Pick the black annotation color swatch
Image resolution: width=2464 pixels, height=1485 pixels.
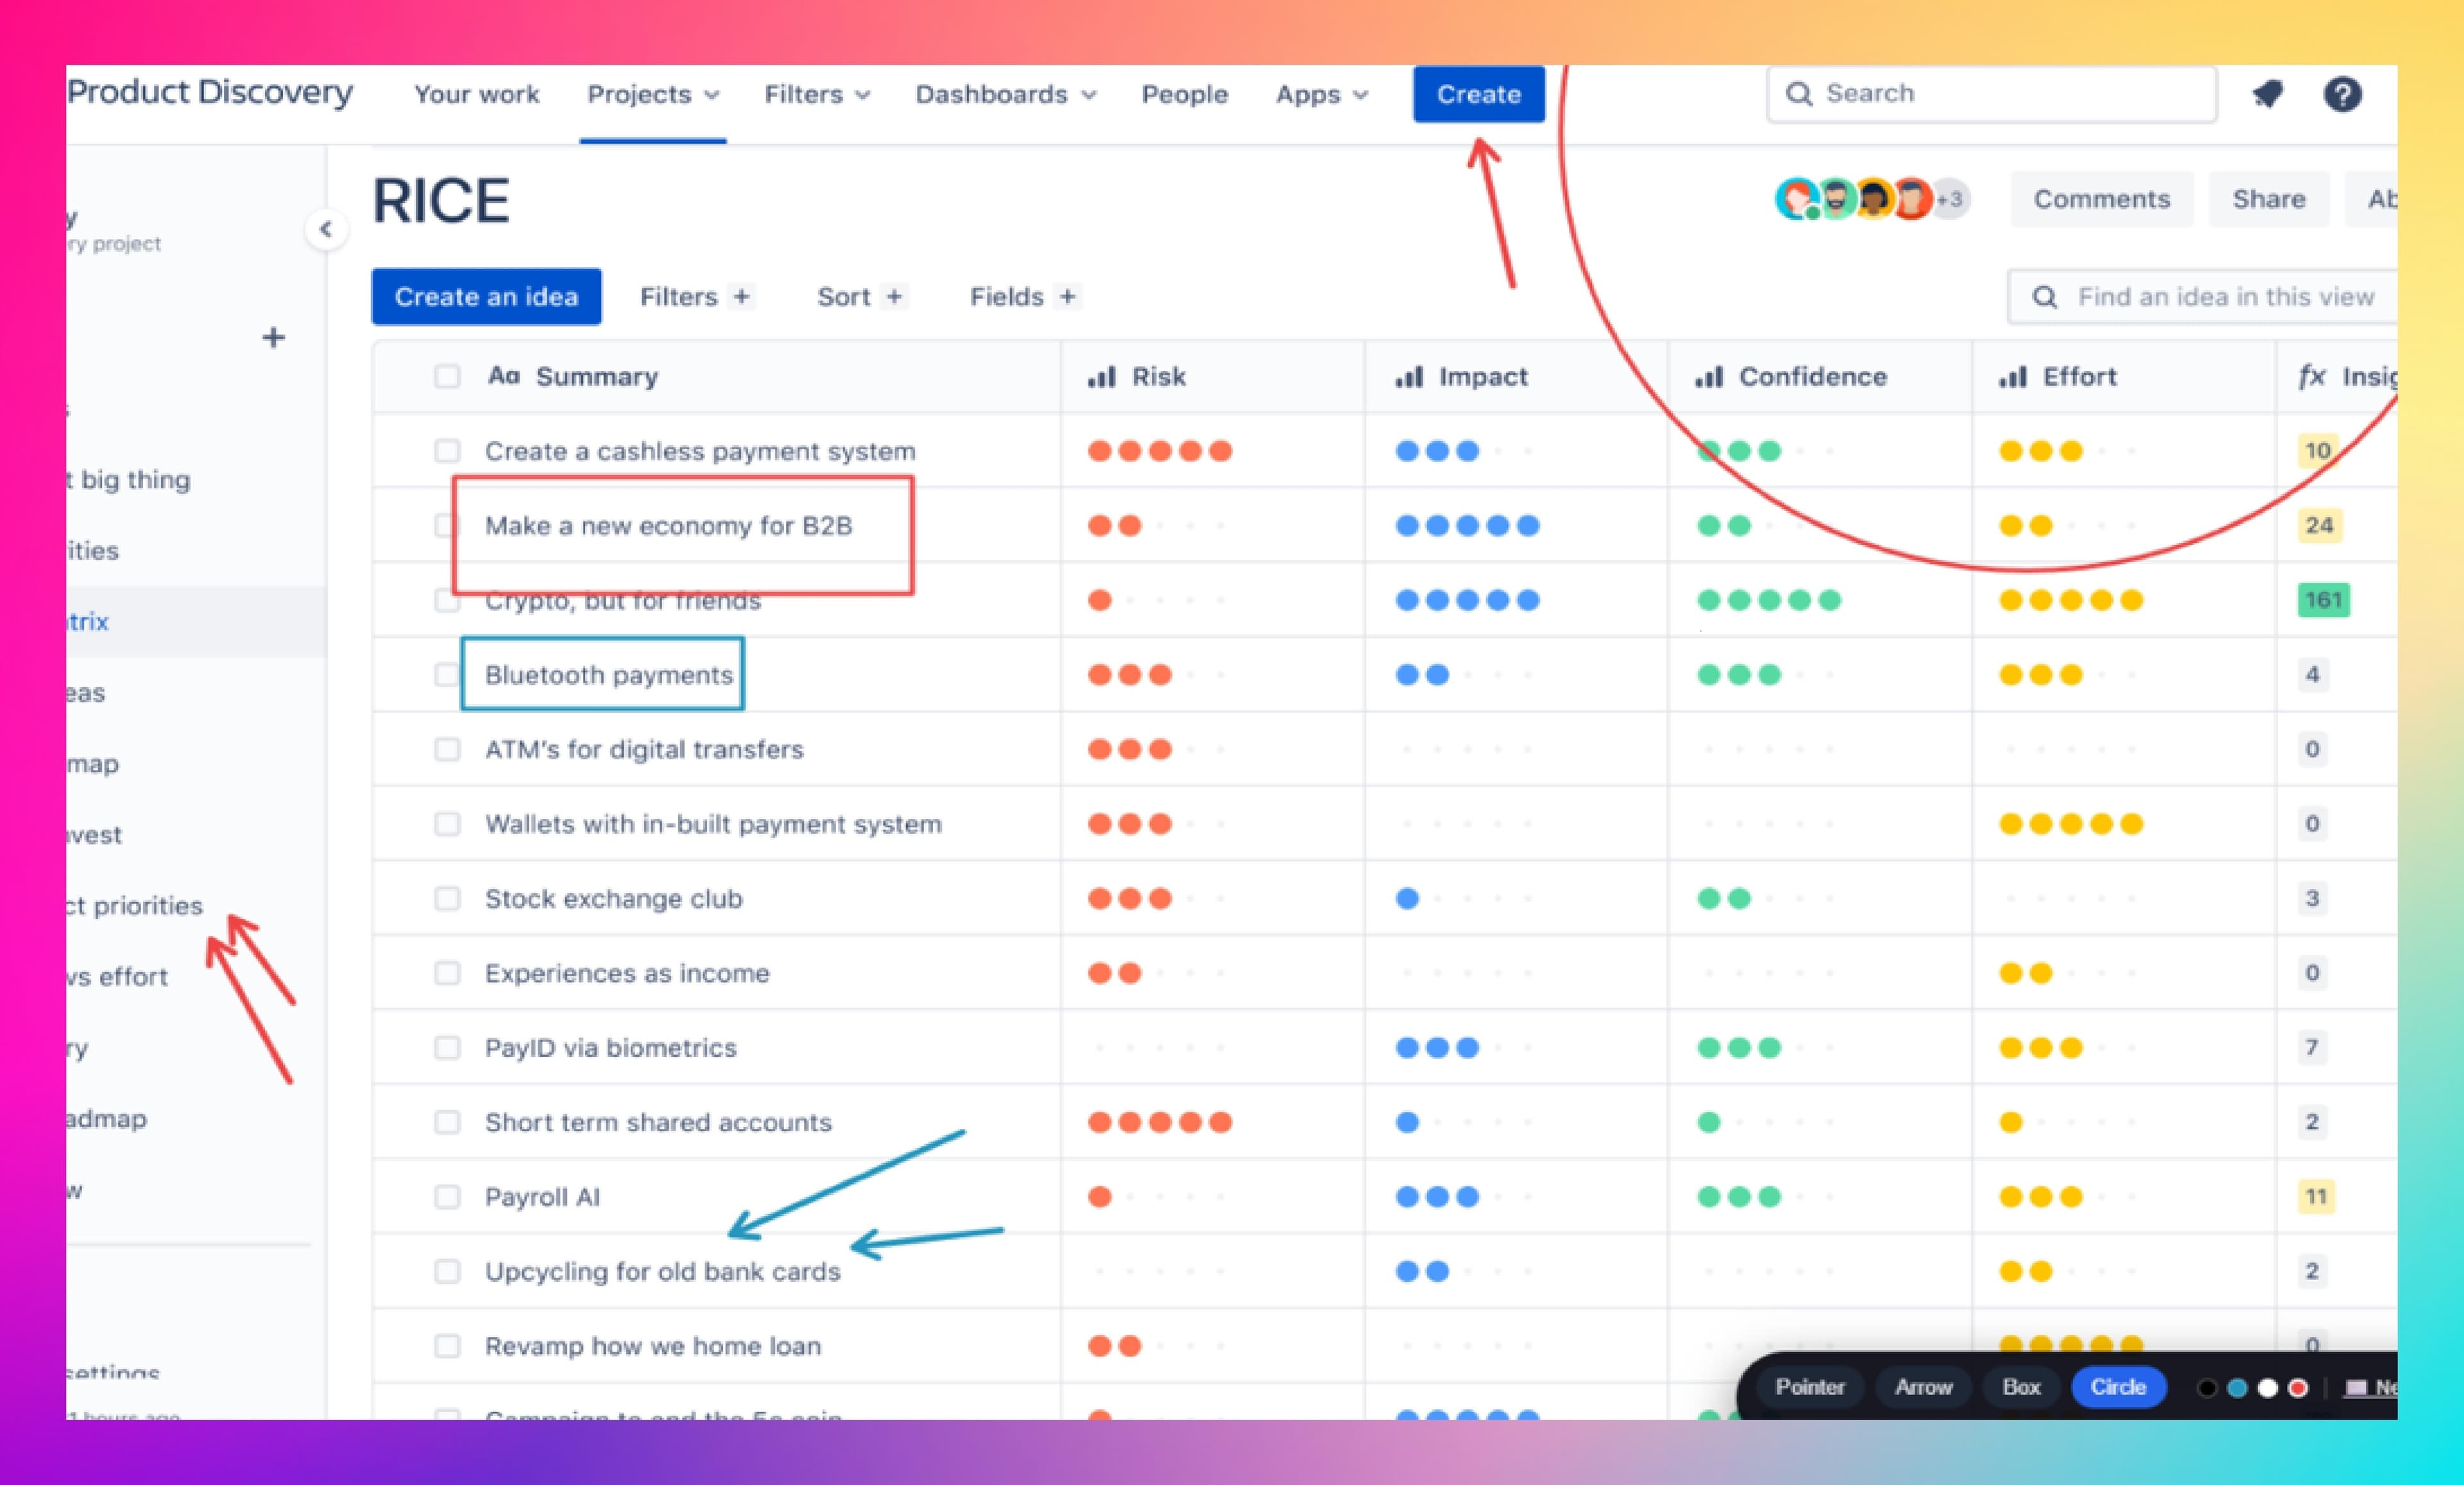[2208, 1388]
